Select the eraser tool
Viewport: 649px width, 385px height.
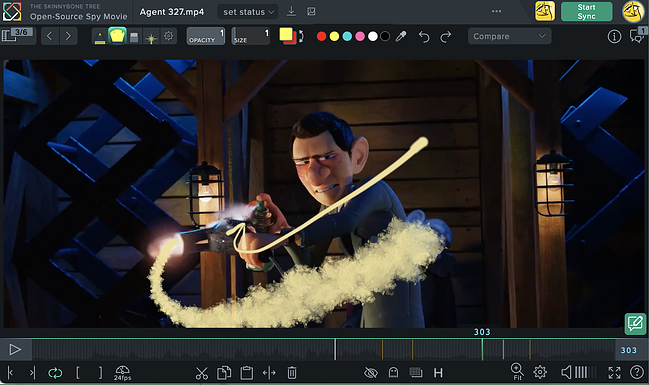pos(134,37)
